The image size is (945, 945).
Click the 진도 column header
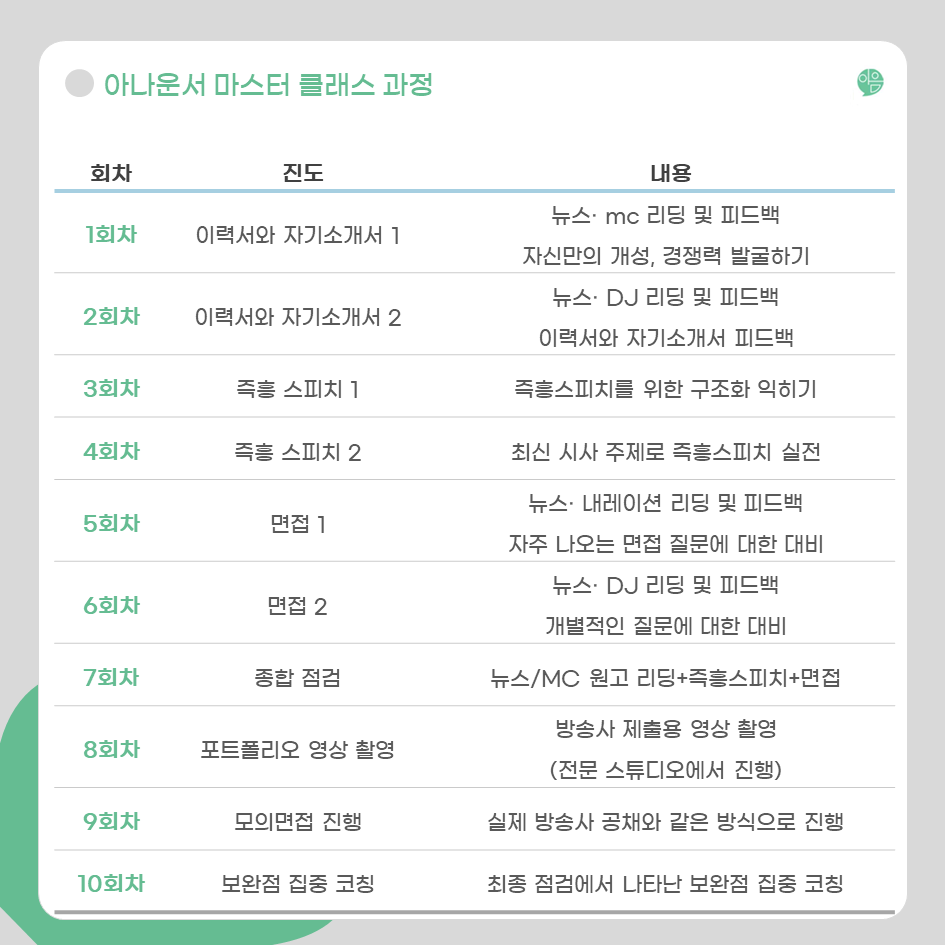click(303, 173)
